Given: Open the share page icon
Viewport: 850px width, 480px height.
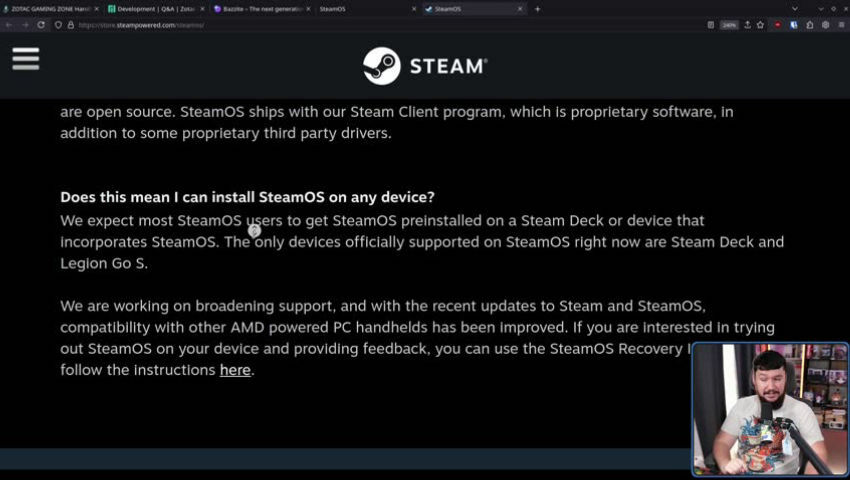Looking at the screenshot, I should [748, 25].
